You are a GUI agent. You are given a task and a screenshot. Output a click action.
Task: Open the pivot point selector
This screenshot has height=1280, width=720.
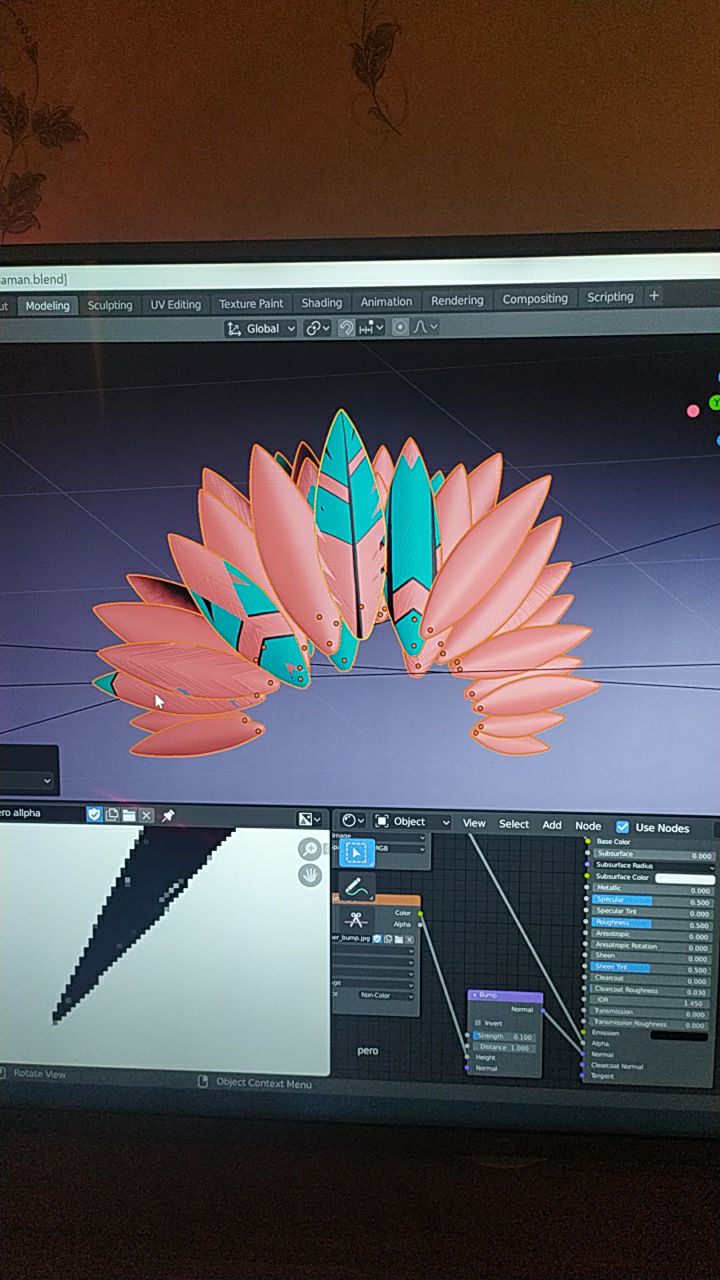317,328
